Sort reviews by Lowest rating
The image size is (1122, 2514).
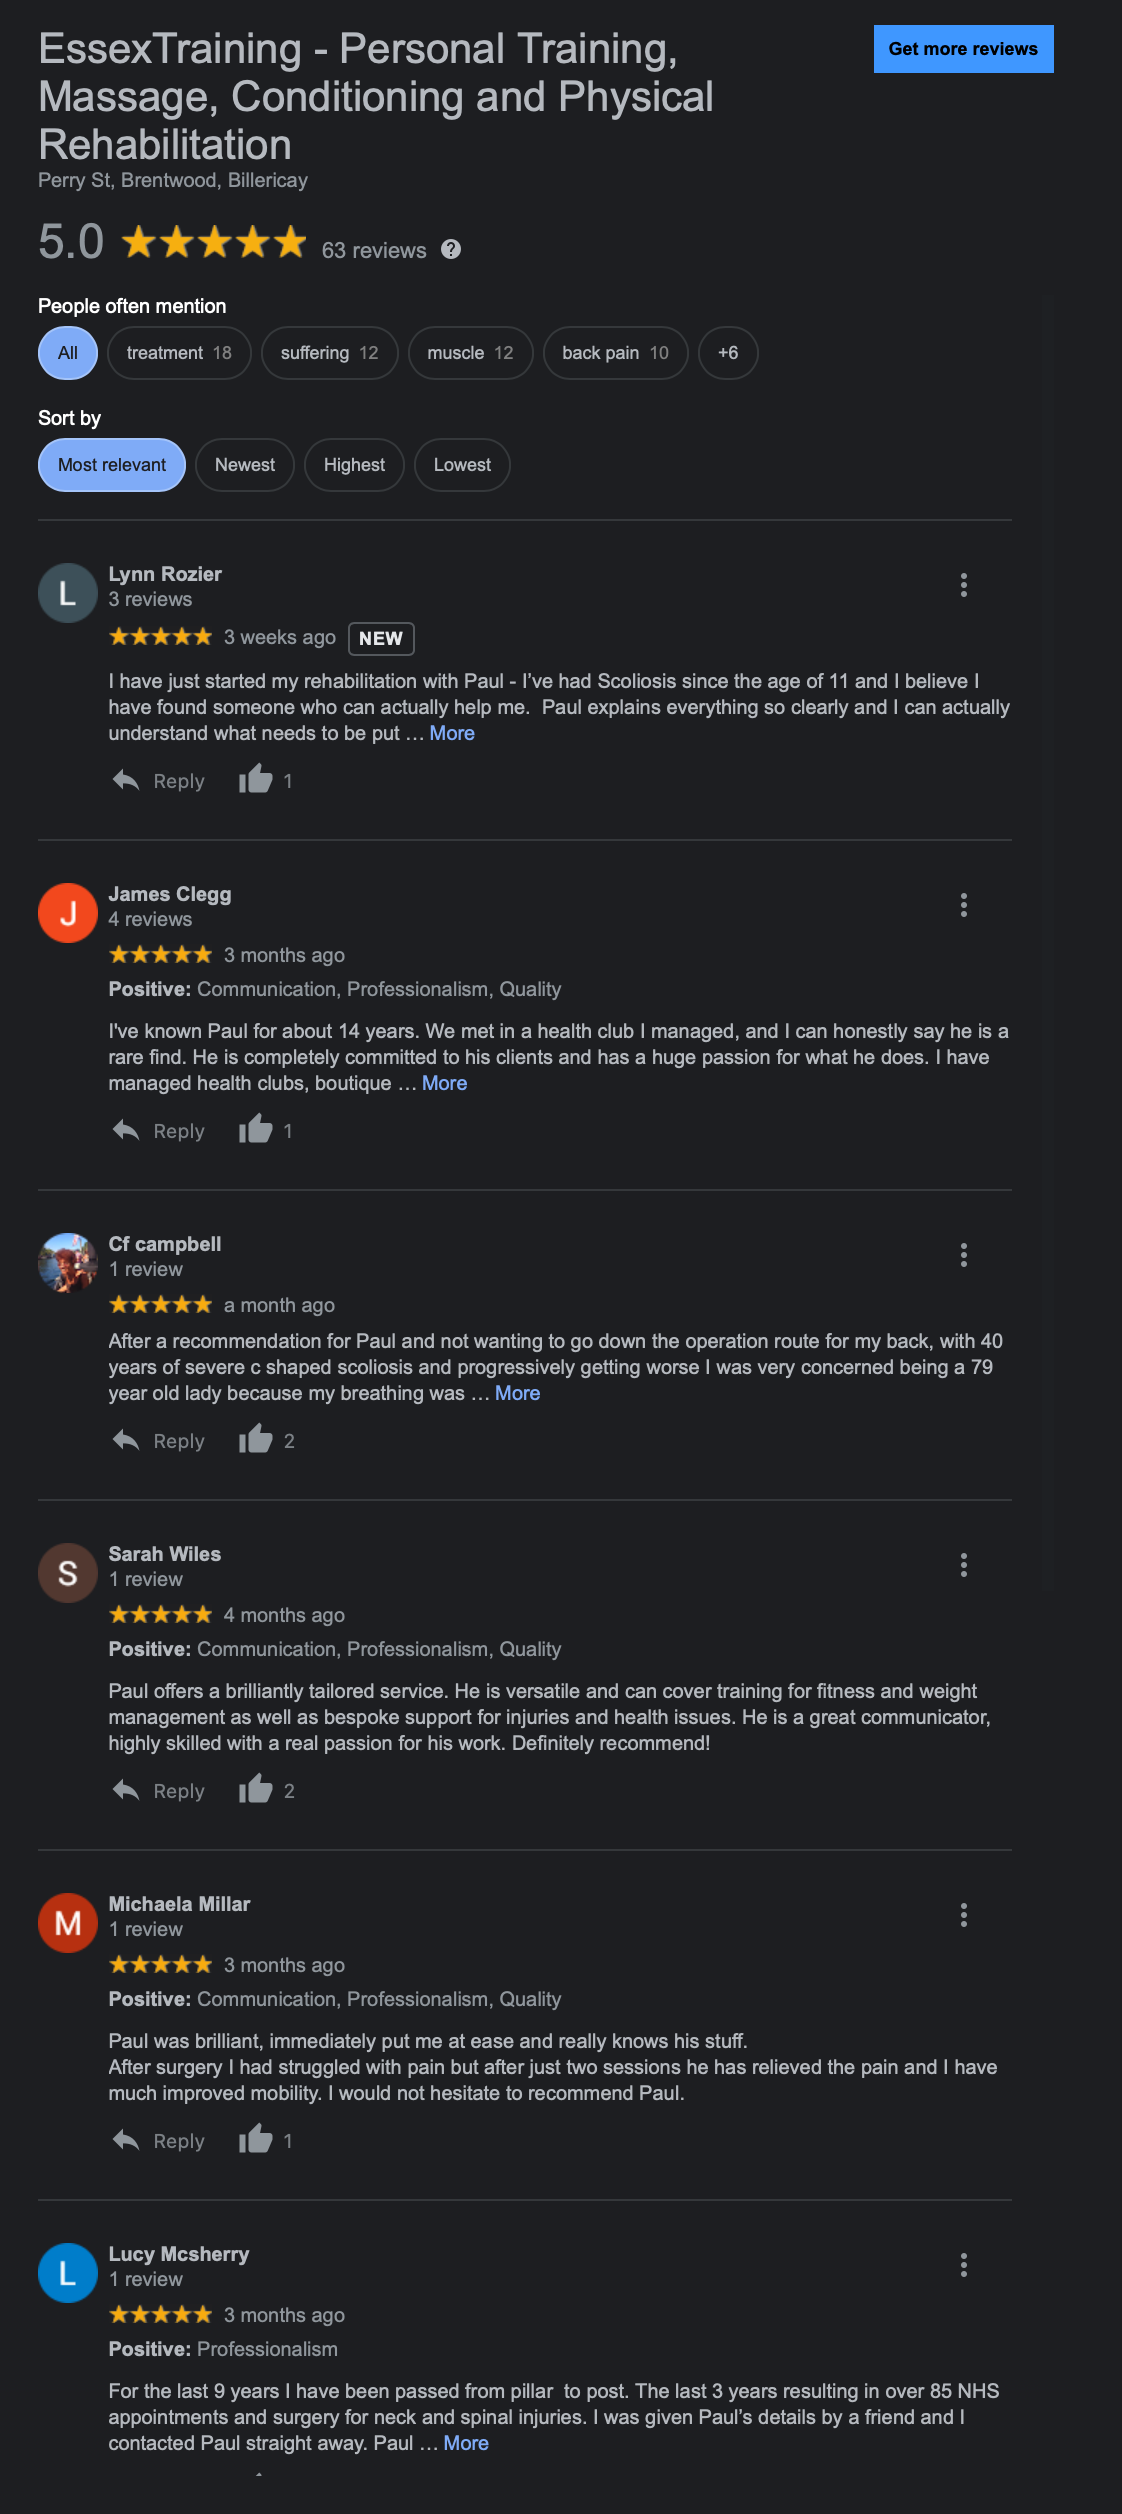pyautogui.click(x=462, y=465)
